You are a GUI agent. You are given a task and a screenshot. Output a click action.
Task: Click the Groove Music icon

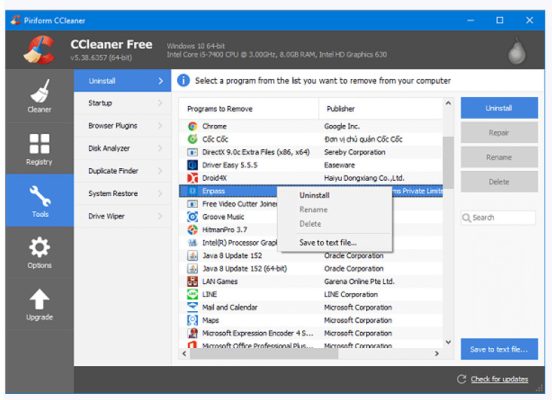pyautogui.click(x=192, y=217)
